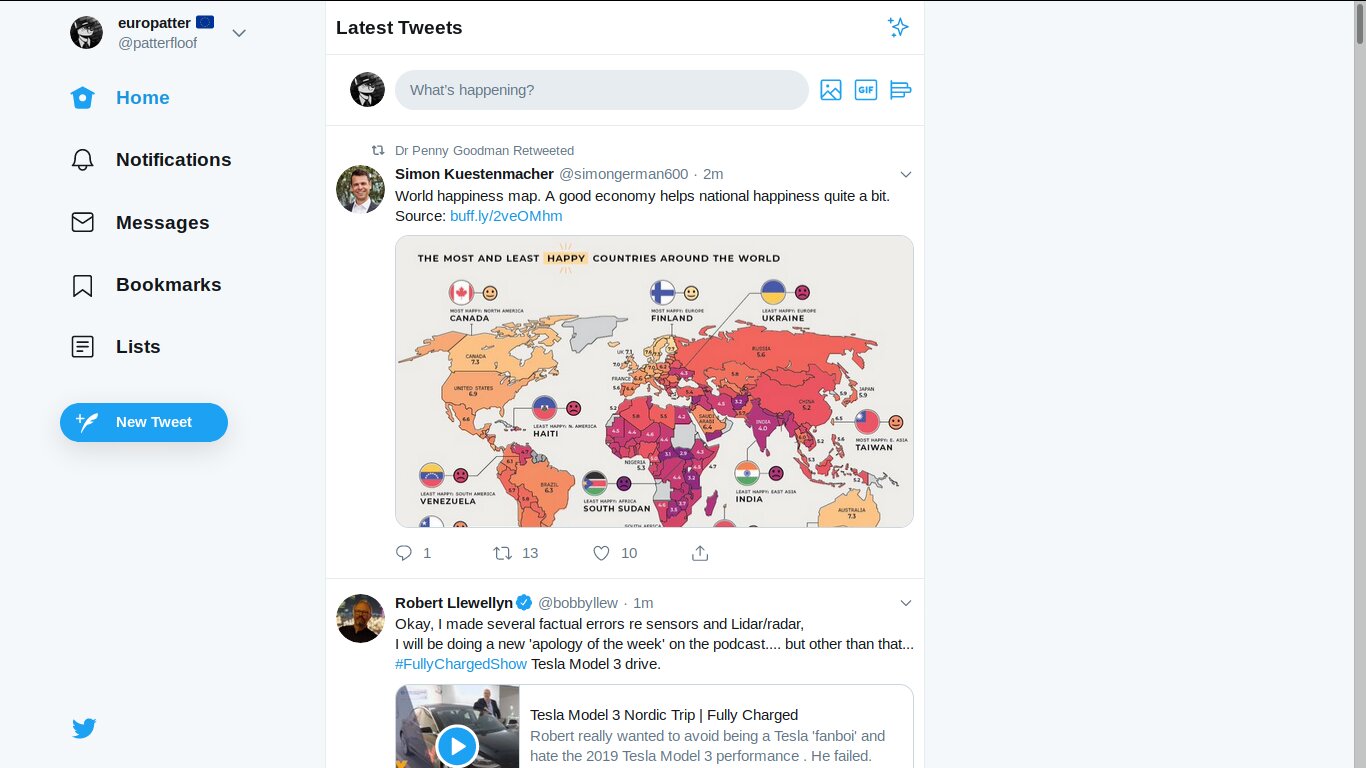Open Simon Kuestenmacher's tweet options caret

pyautogui.click(x=906, y=174)
